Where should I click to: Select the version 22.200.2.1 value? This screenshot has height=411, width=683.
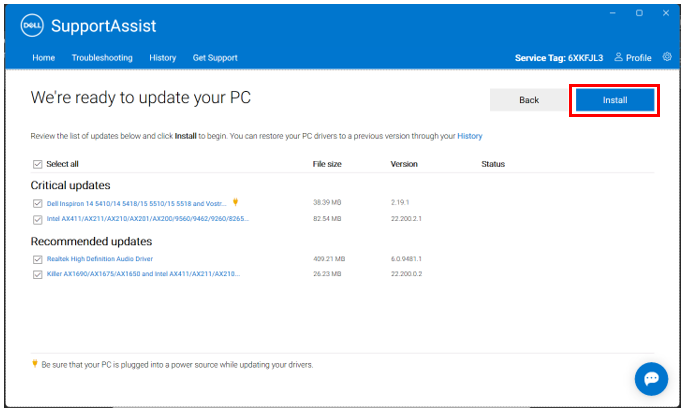(x=406, y=219)
